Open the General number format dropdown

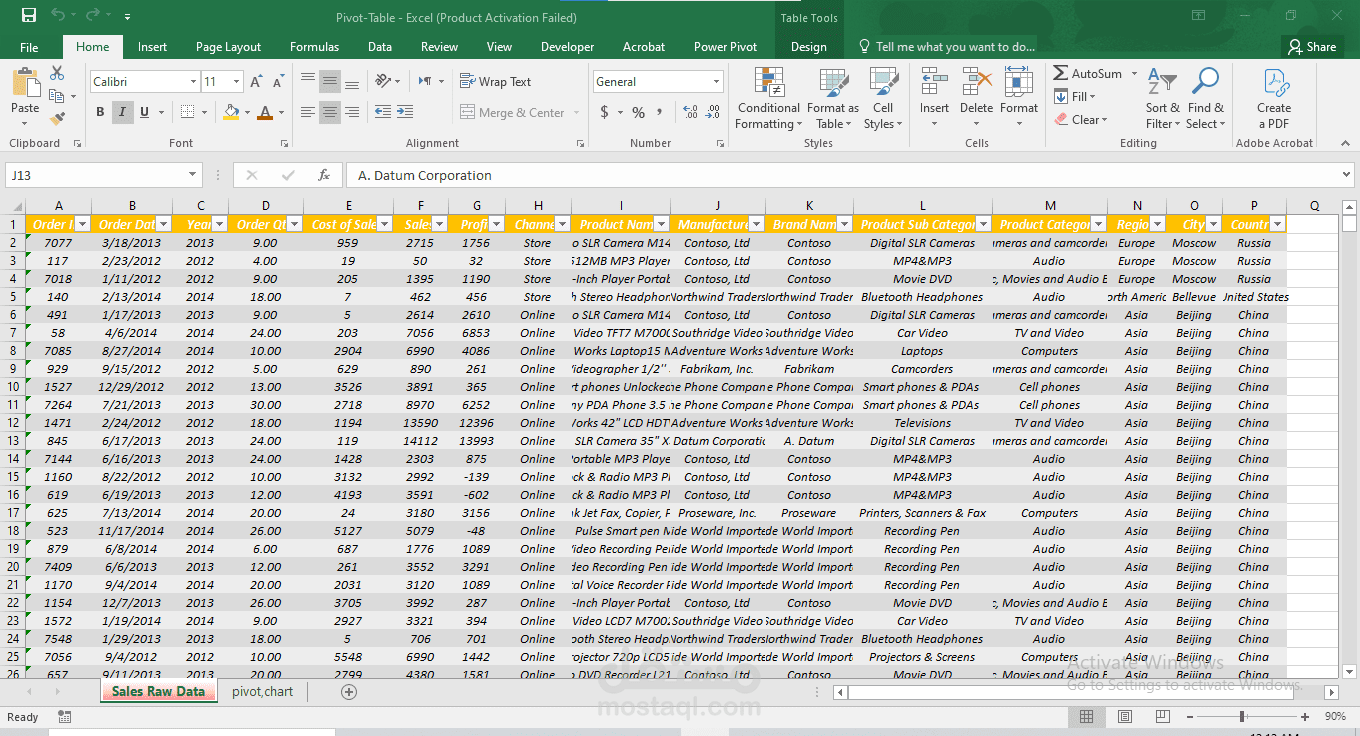(716, 82)
